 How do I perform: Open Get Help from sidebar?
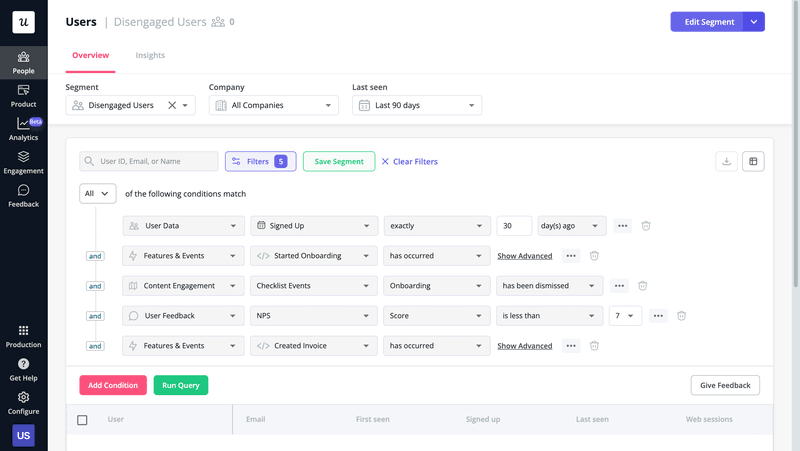[x=23, y=370]
